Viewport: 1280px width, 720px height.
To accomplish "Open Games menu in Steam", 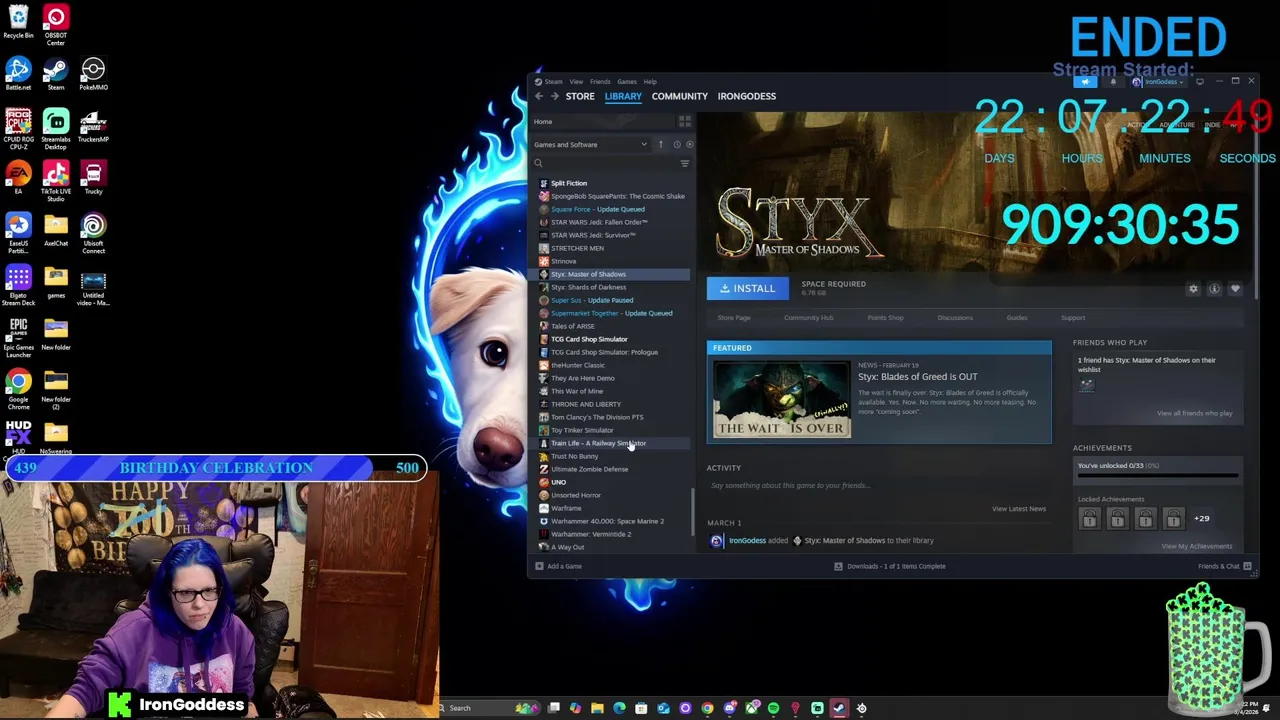I will [x=627, y=82].
